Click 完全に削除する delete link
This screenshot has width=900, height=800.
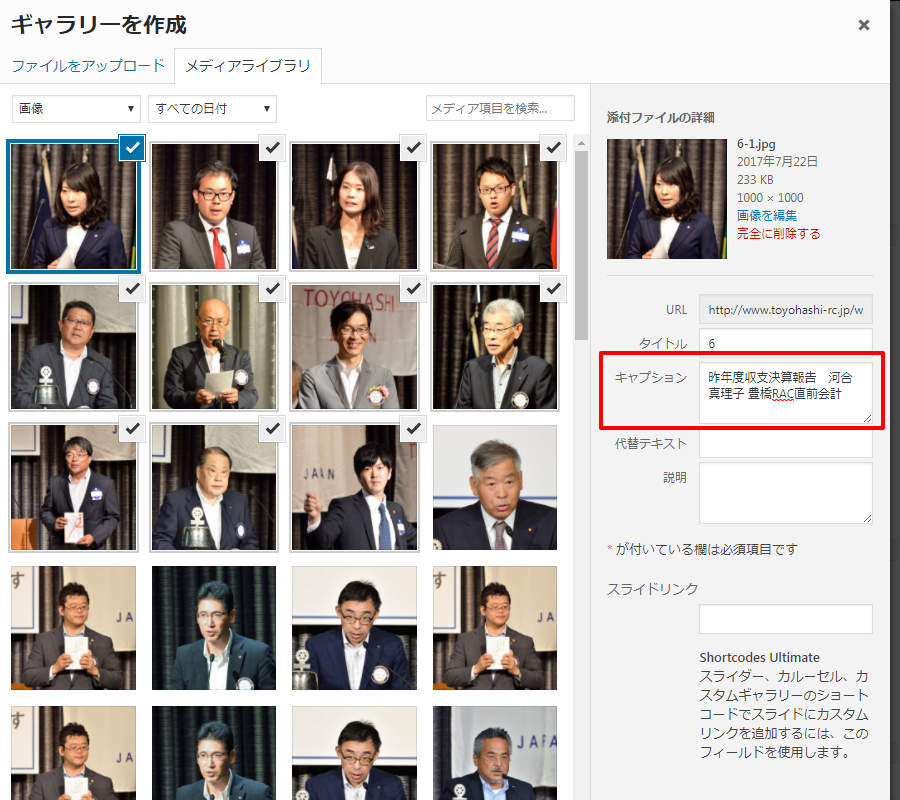[x=778, y=233]
